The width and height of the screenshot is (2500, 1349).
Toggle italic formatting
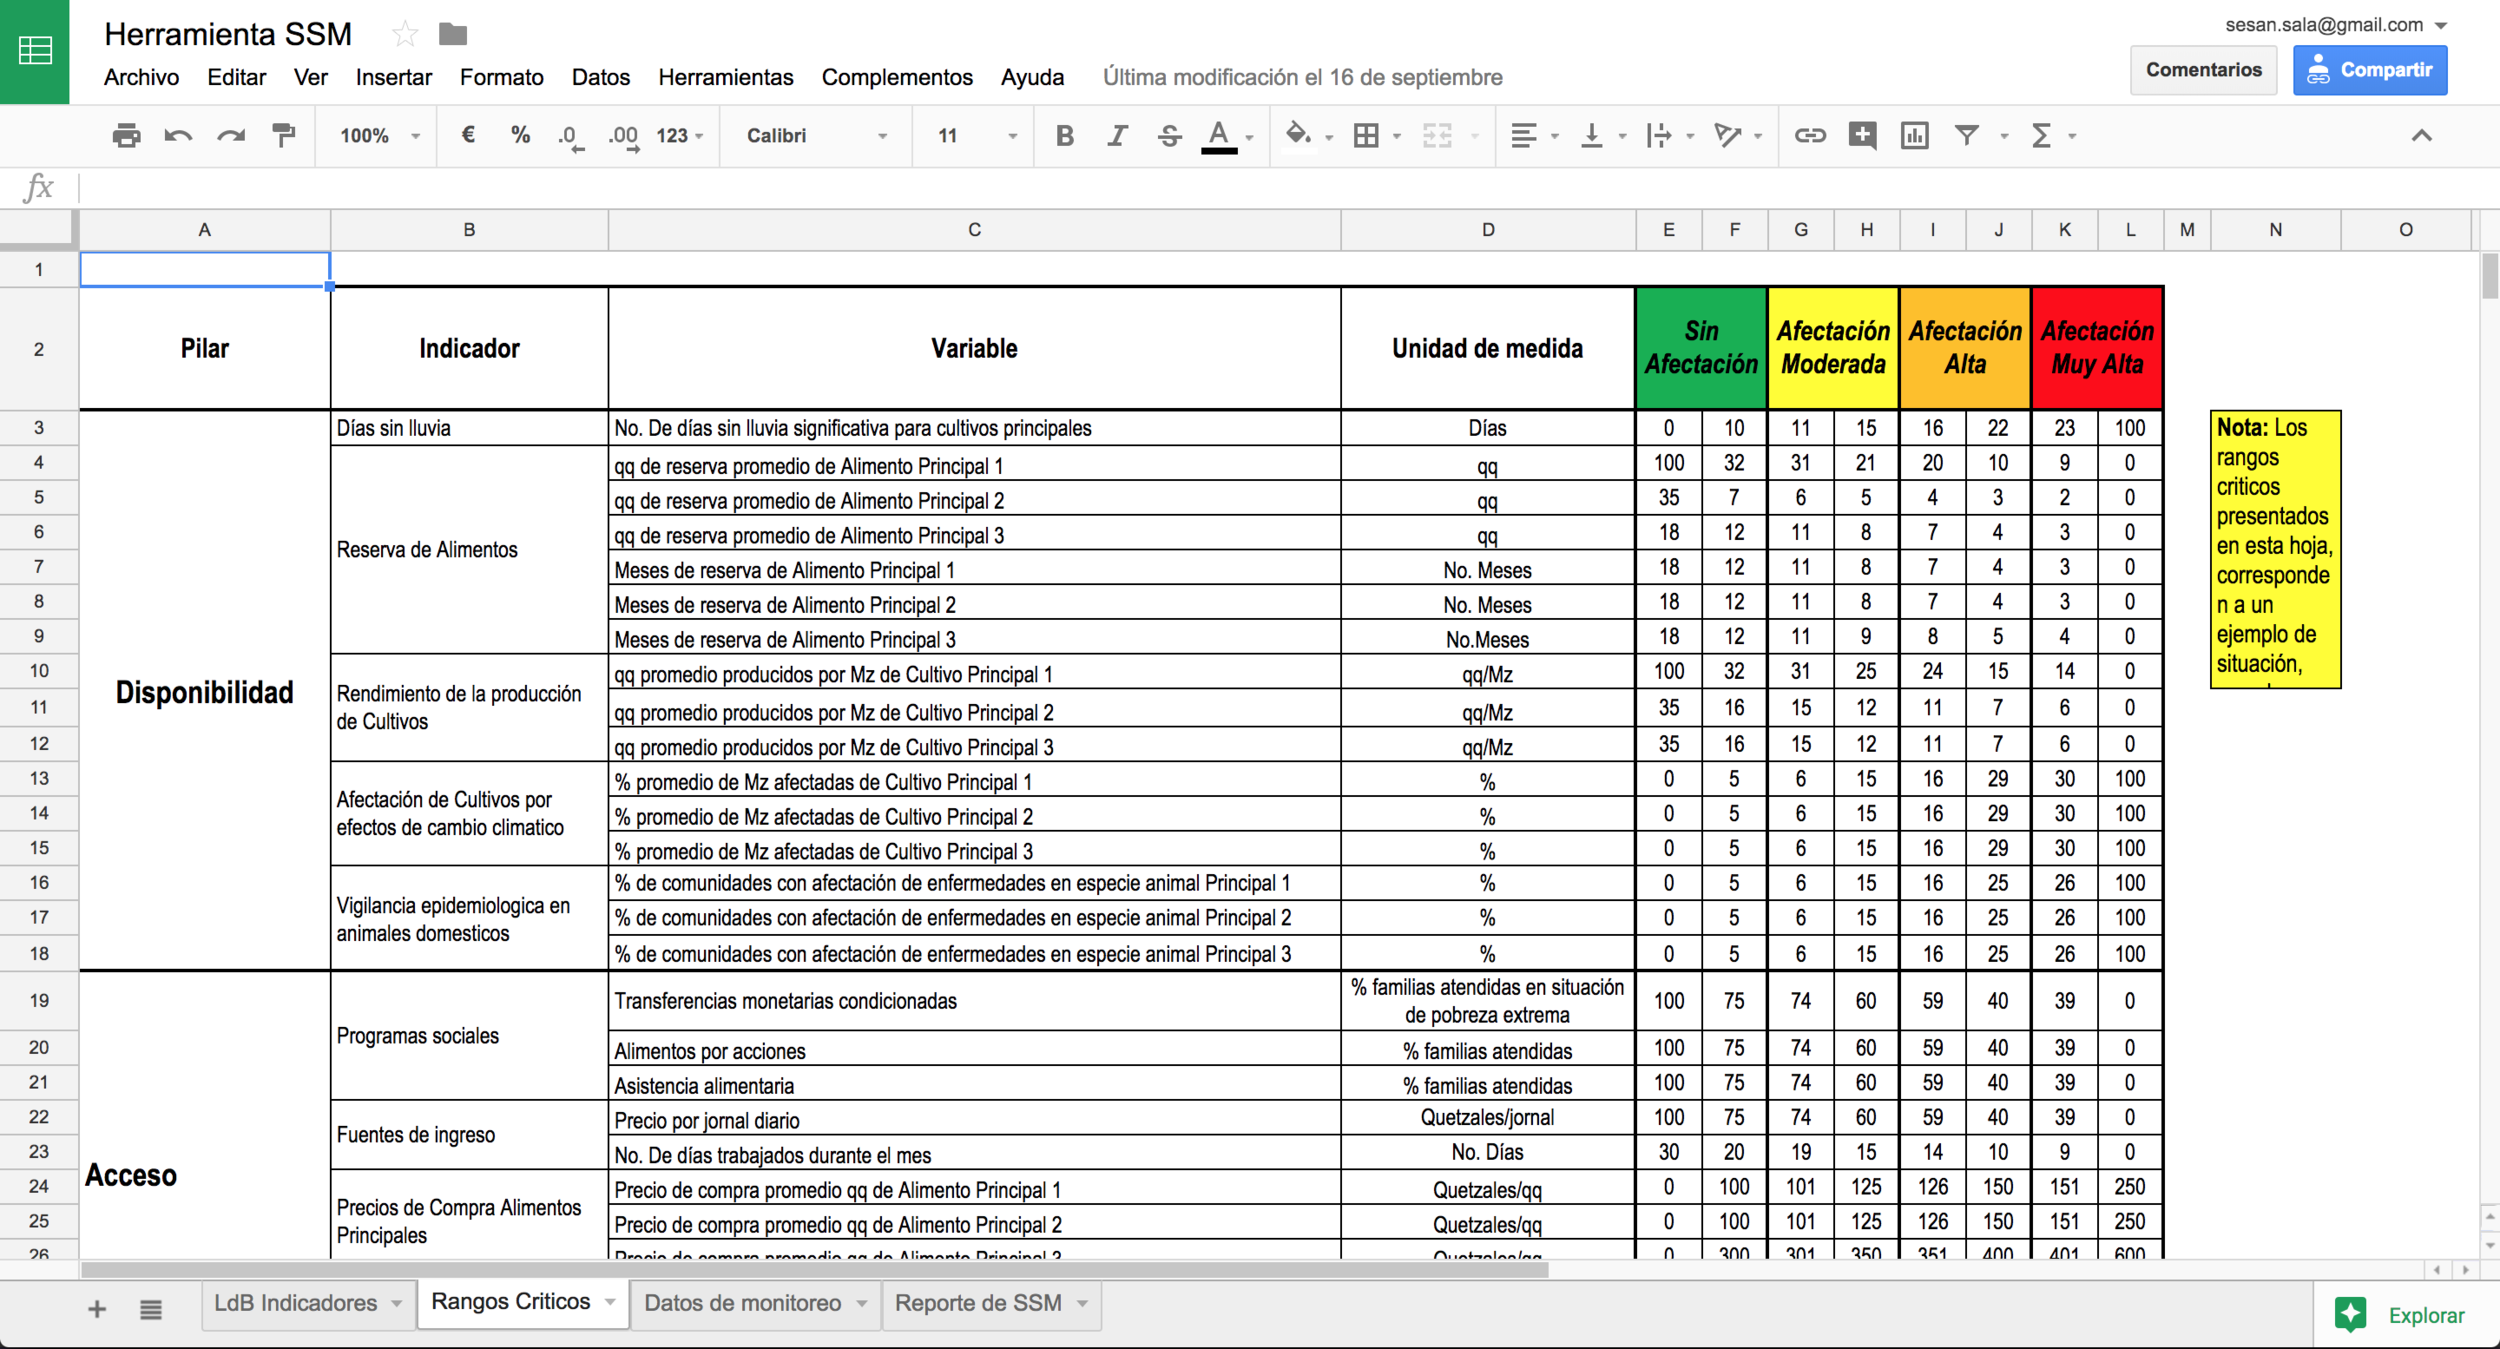pos(1117,135)
